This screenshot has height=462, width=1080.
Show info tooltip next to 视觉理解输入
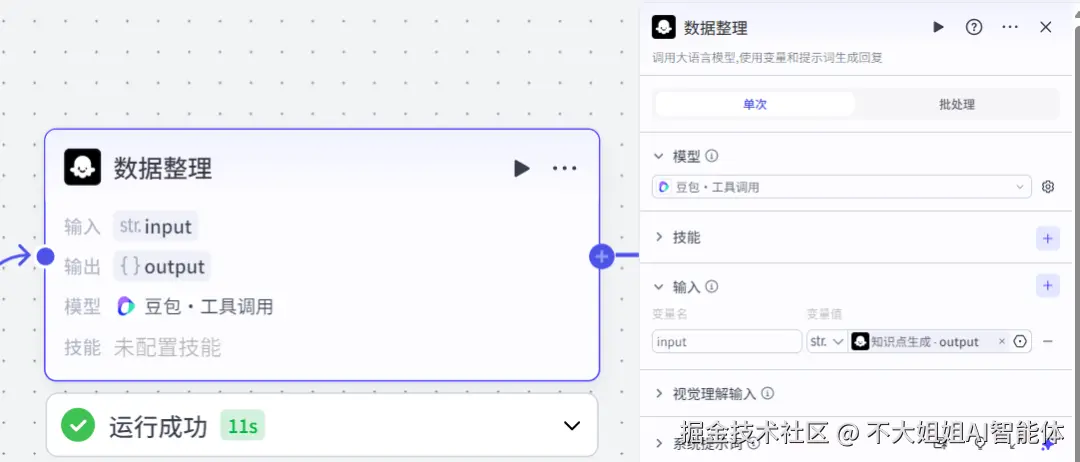coord(767,393)
